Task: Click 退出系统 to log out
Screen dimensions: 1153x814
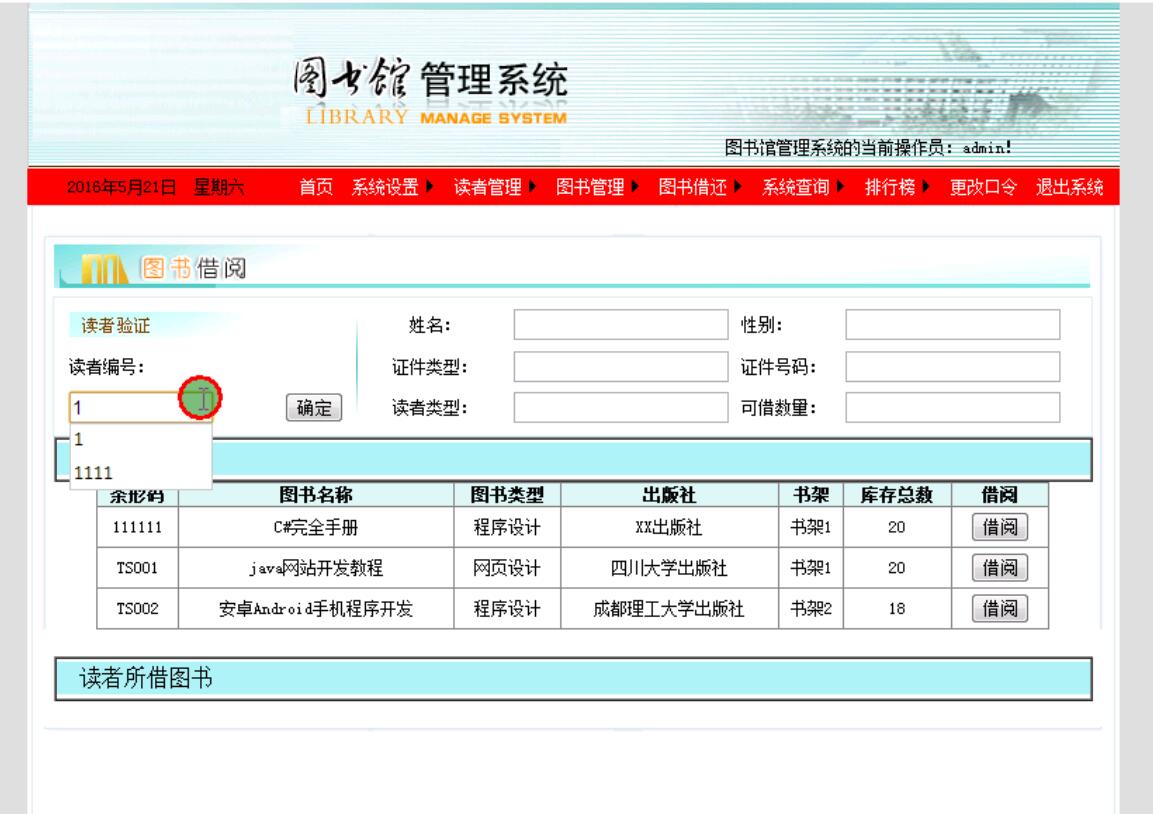Action: pos(1069,187)
